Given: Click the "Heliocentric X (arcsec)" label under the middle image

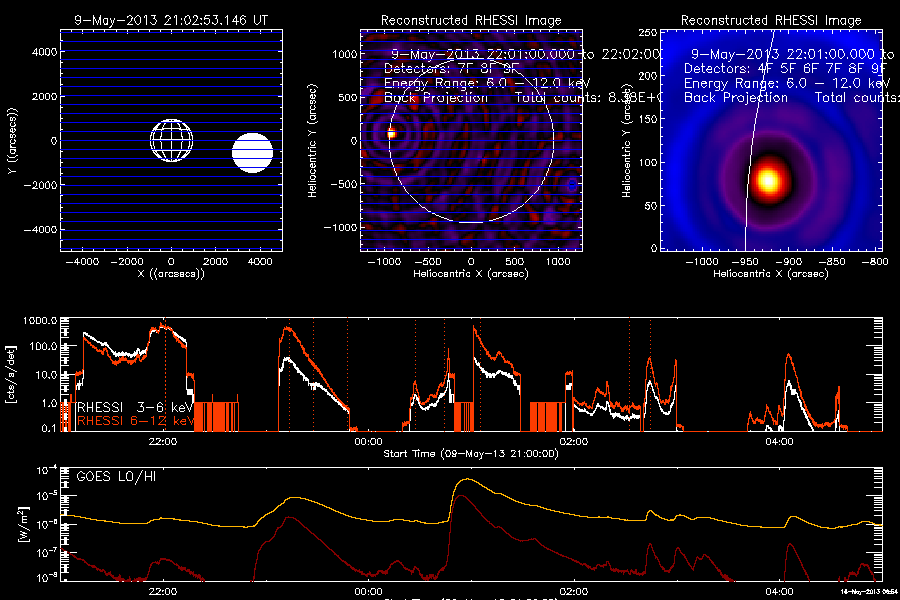Looking at the screenshot, I should pos(471,274).
